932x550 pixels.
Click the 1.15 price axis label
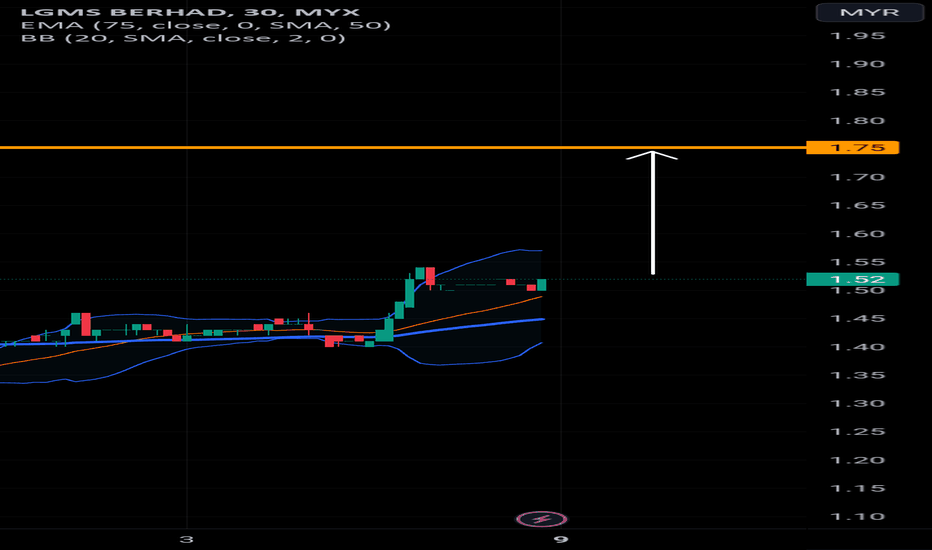pyautogui.click(x=857, y=489)
